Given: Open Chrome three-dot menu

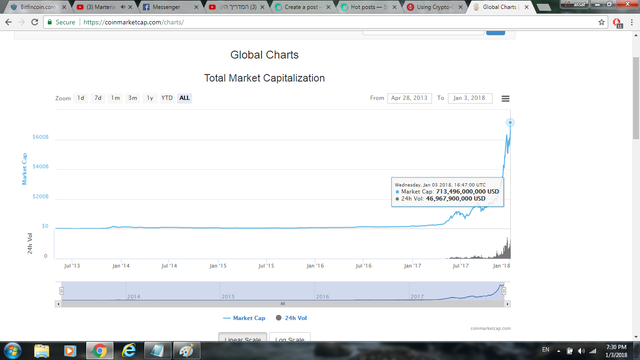Looking at the screenshot, I should [x=632, y=22].
